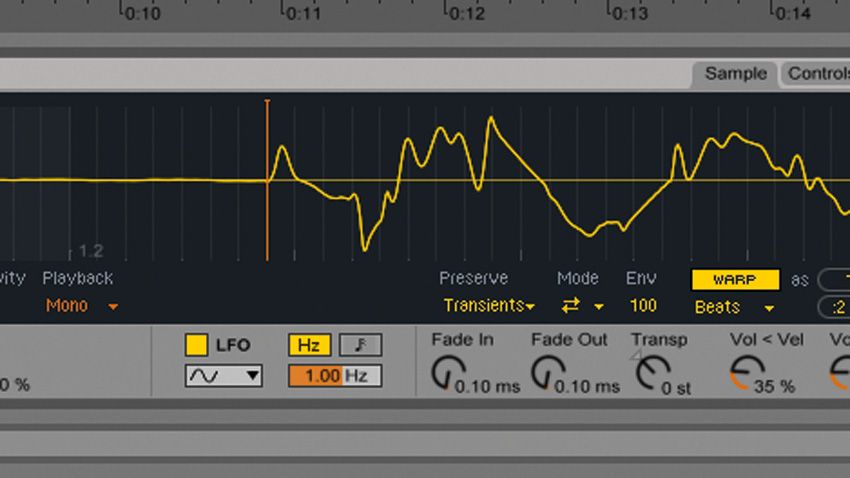Toggle the WARP button
850x478 pixels.
pos(735,280)
